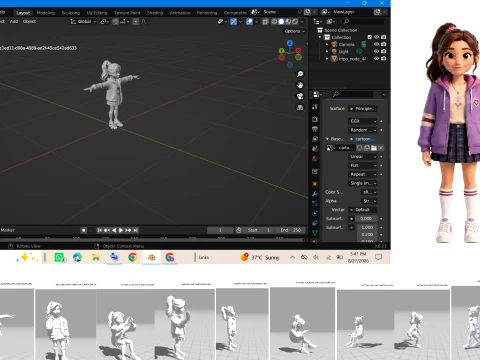Open the Output properties tab icon
The image size is (480, 360).
click(x=315, y=129)
